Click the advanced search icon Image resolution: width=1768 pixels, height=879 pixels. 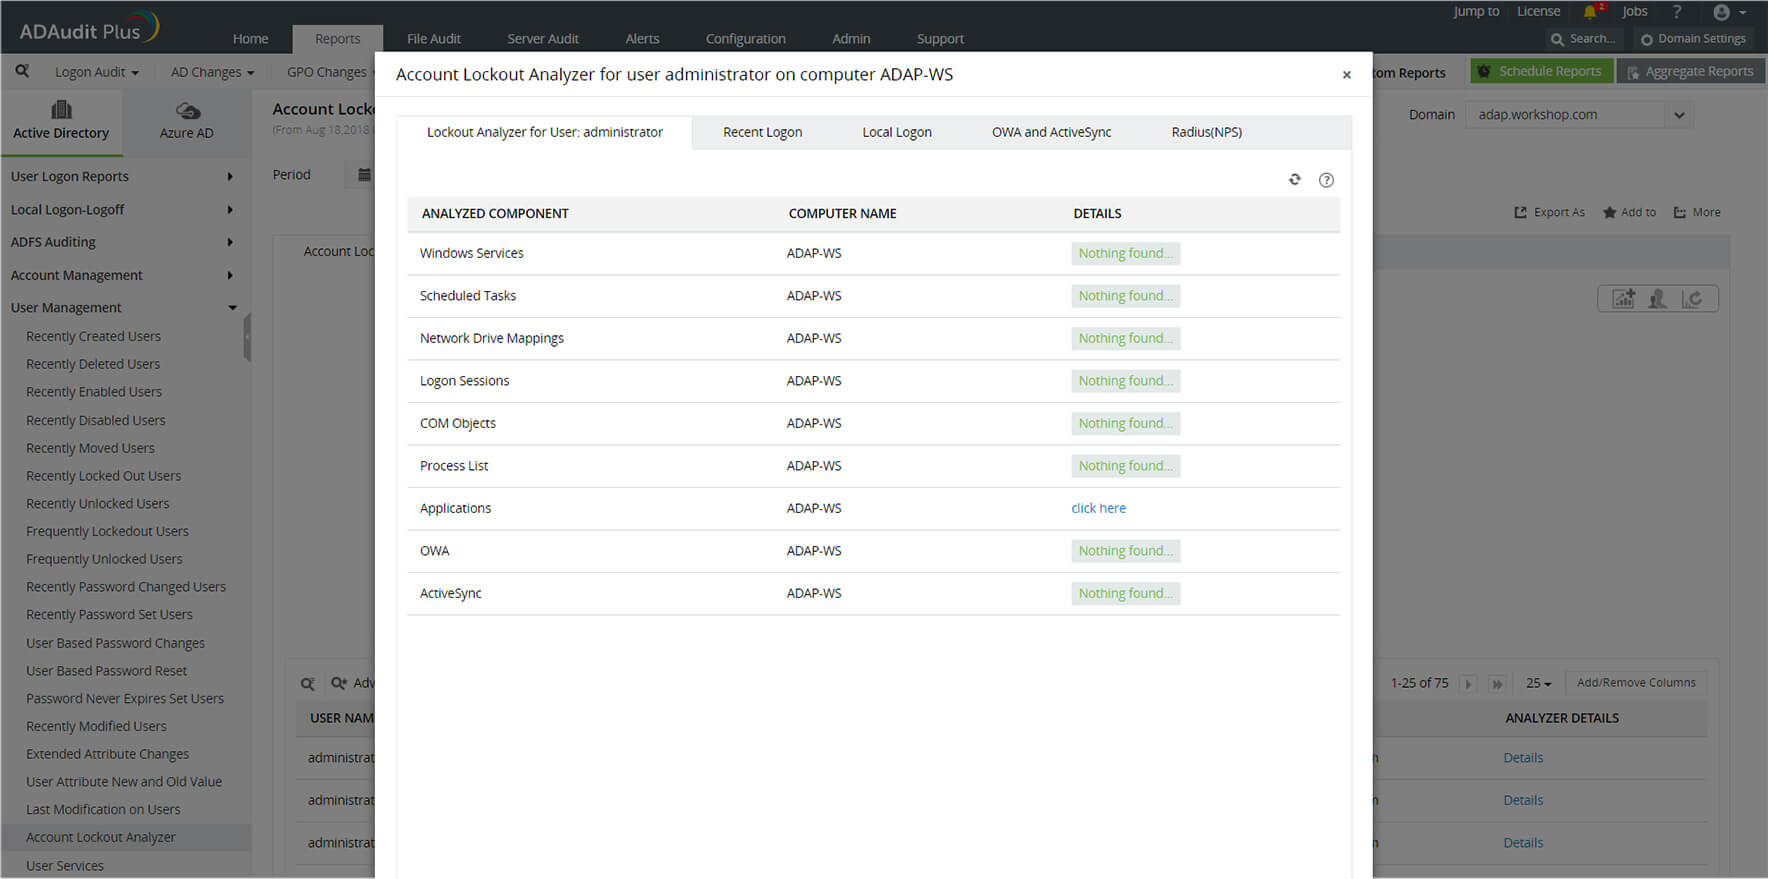click(340, 684)
